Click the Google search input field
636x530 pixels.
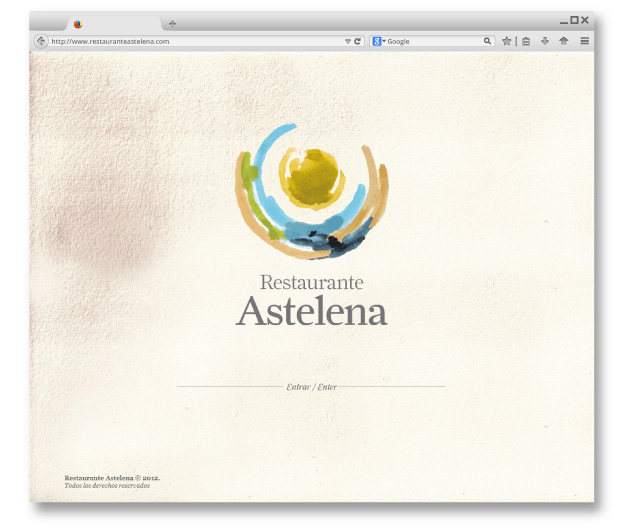point(434,41)
